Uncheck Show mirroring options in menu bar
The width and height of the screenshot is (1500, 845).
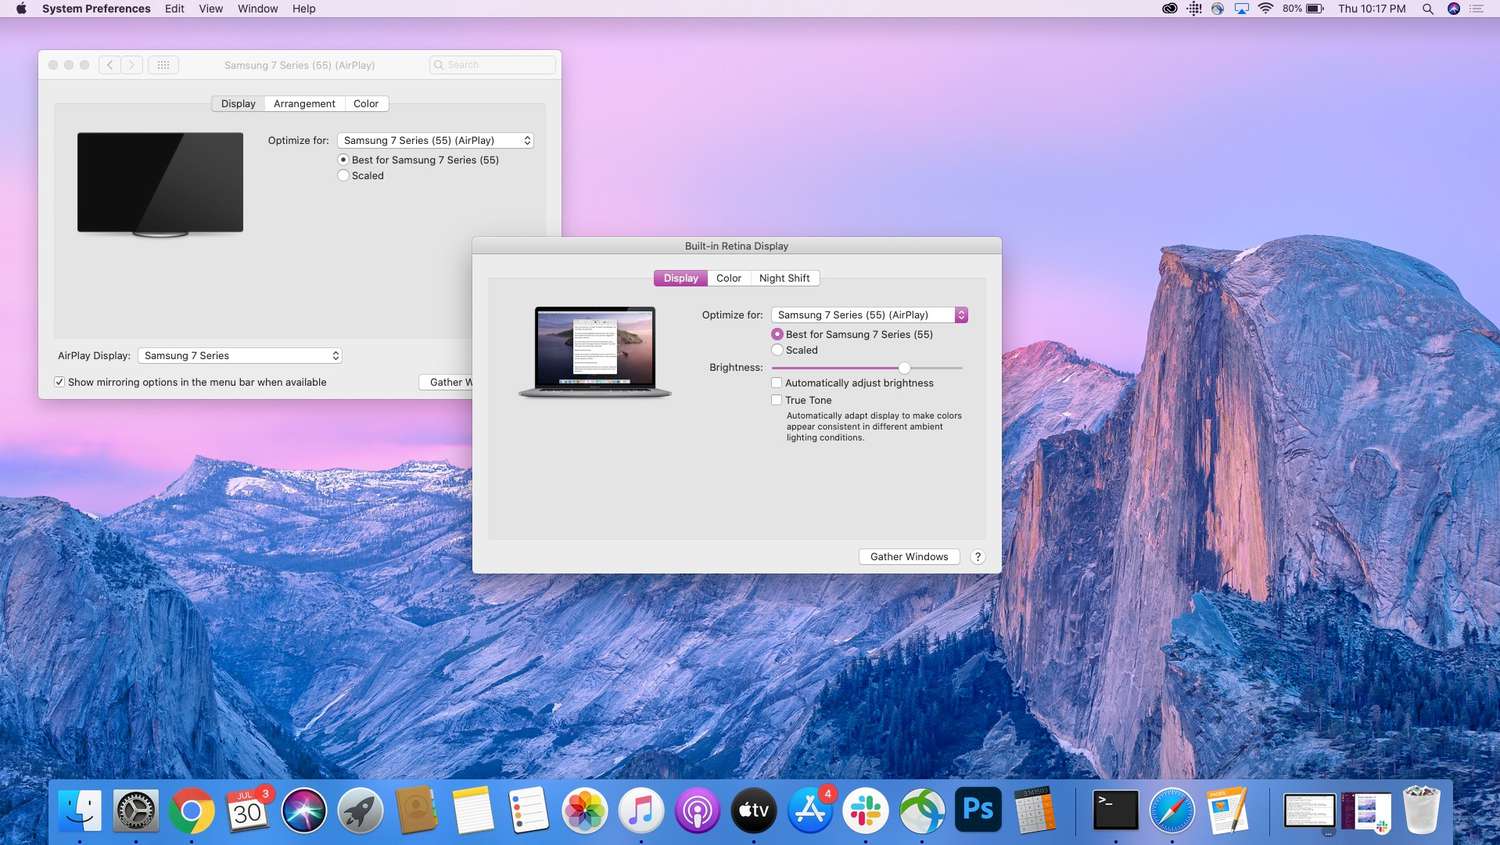coord(60,382)
